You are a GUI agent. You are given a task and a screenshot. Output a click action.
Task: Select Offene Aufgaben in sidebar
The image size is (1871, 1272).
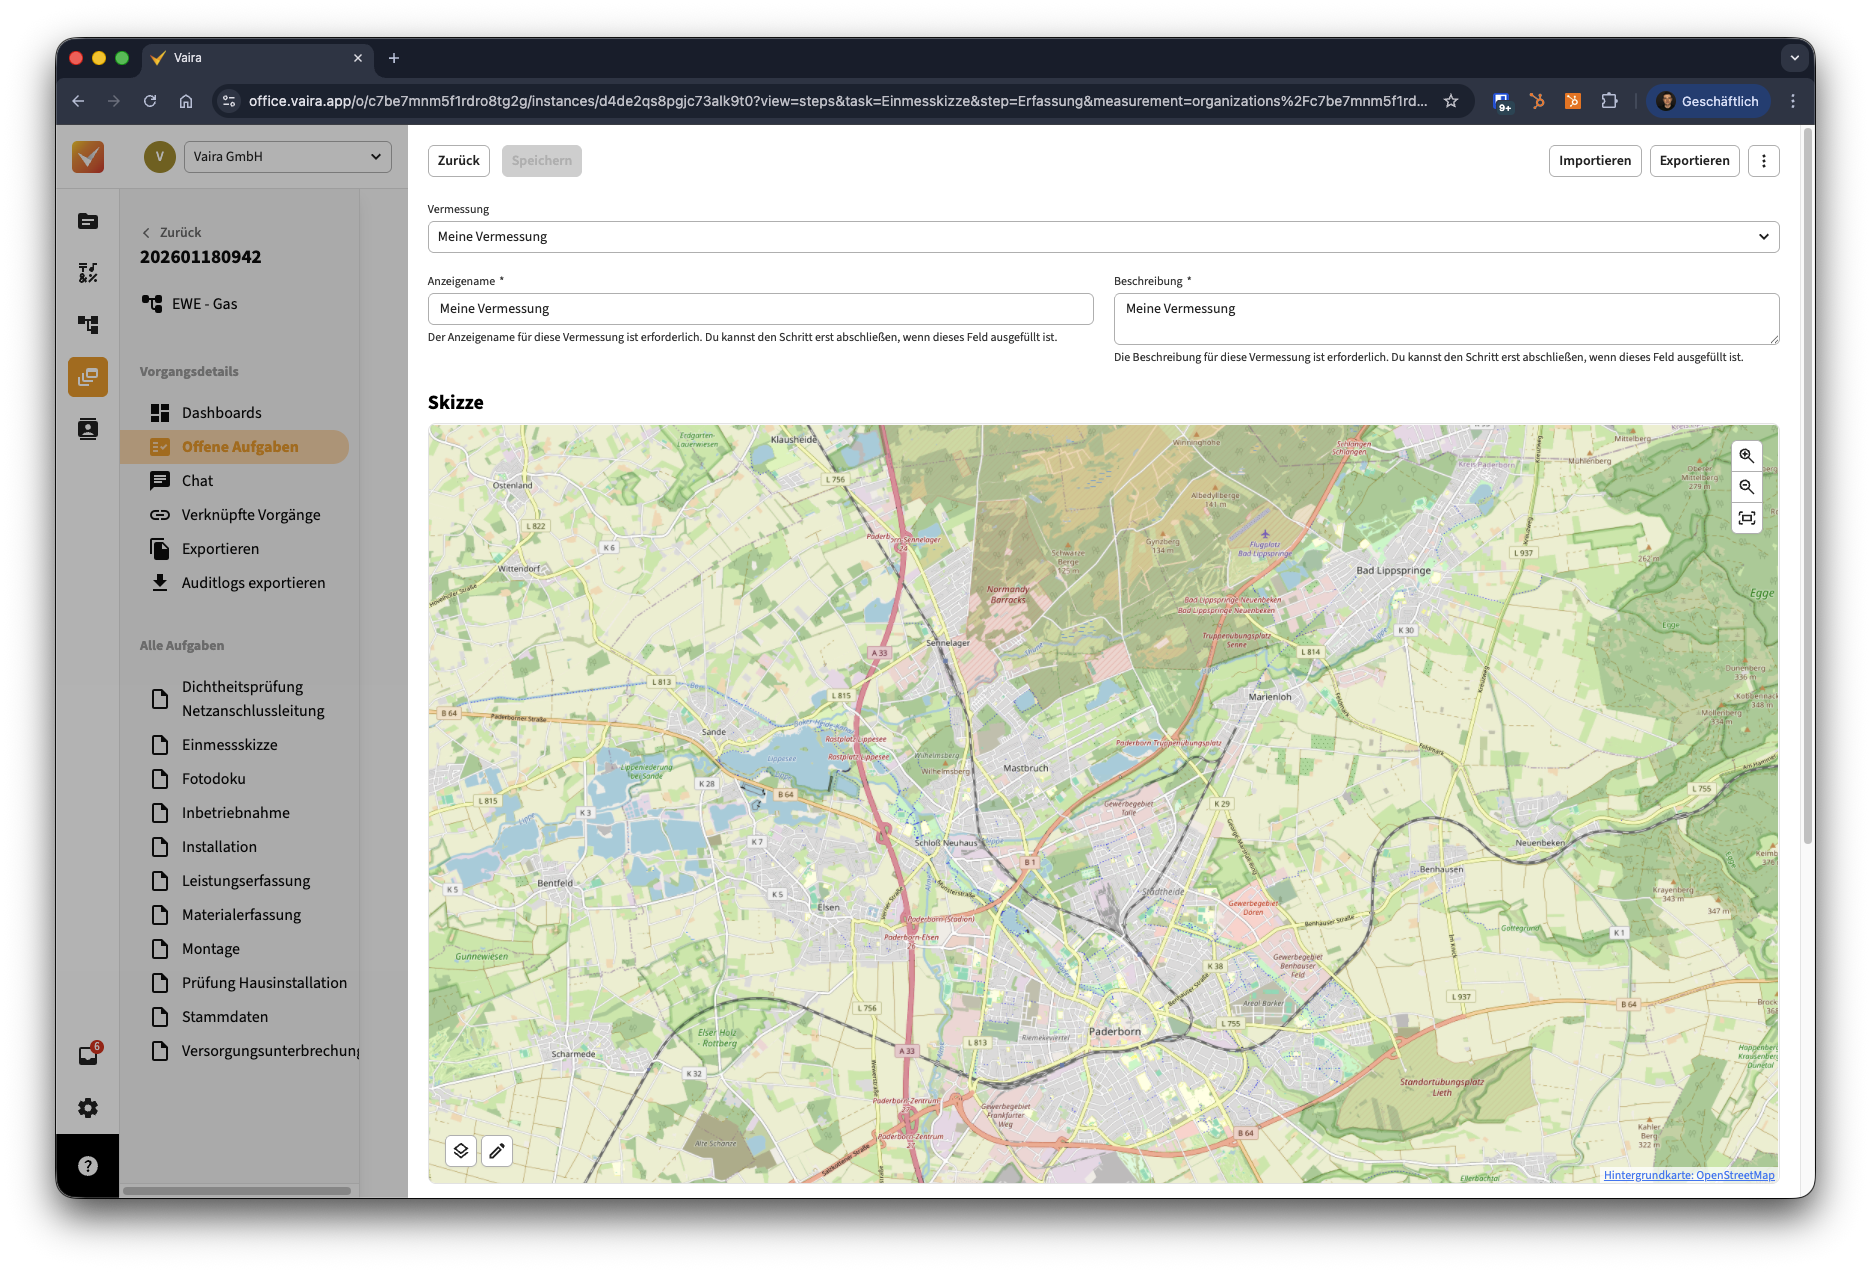[x=239, y=447]
